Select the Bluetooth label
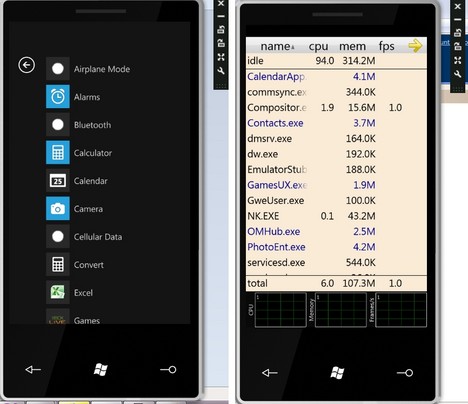Screen dimensions: 468x404 coord(93,125)
